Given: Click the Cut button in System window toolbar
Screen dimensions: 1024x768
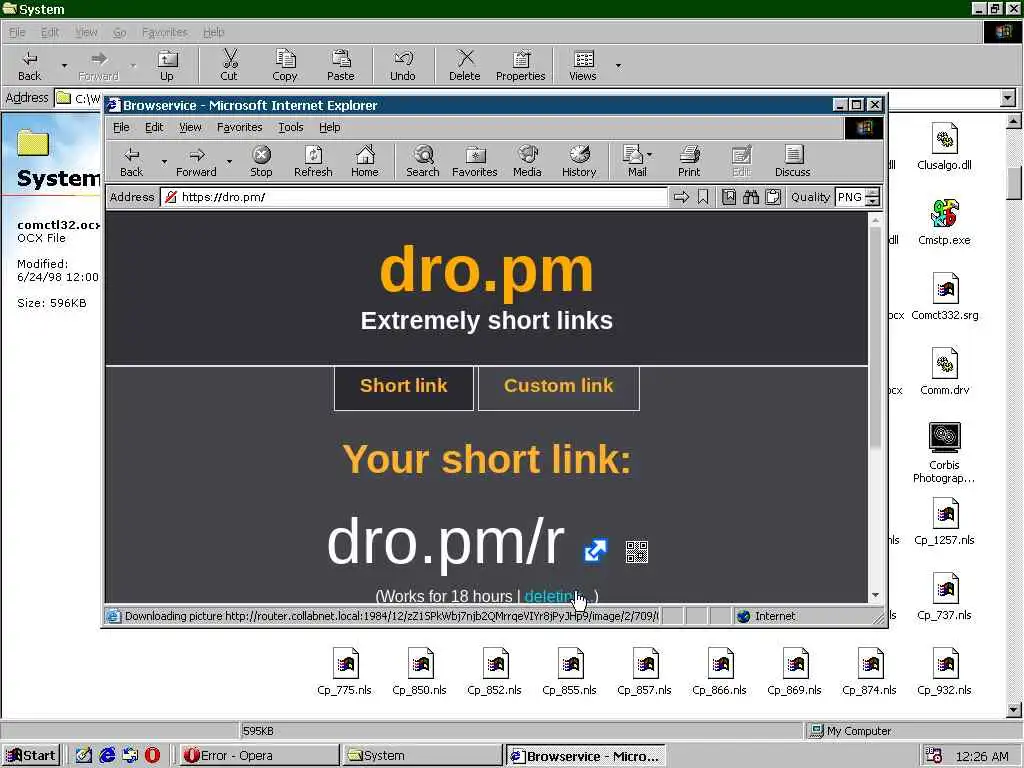Looking at the screenshot, I should click(x=229, y=65).
